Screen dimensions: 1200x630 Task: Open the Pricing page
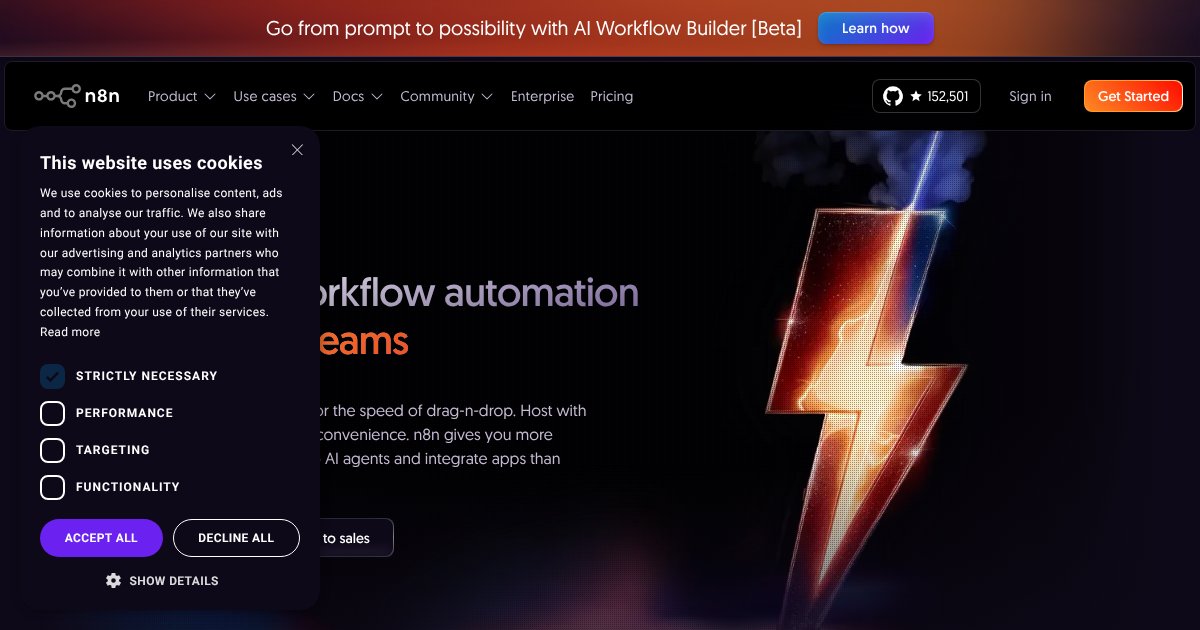(x=611, y=96)
